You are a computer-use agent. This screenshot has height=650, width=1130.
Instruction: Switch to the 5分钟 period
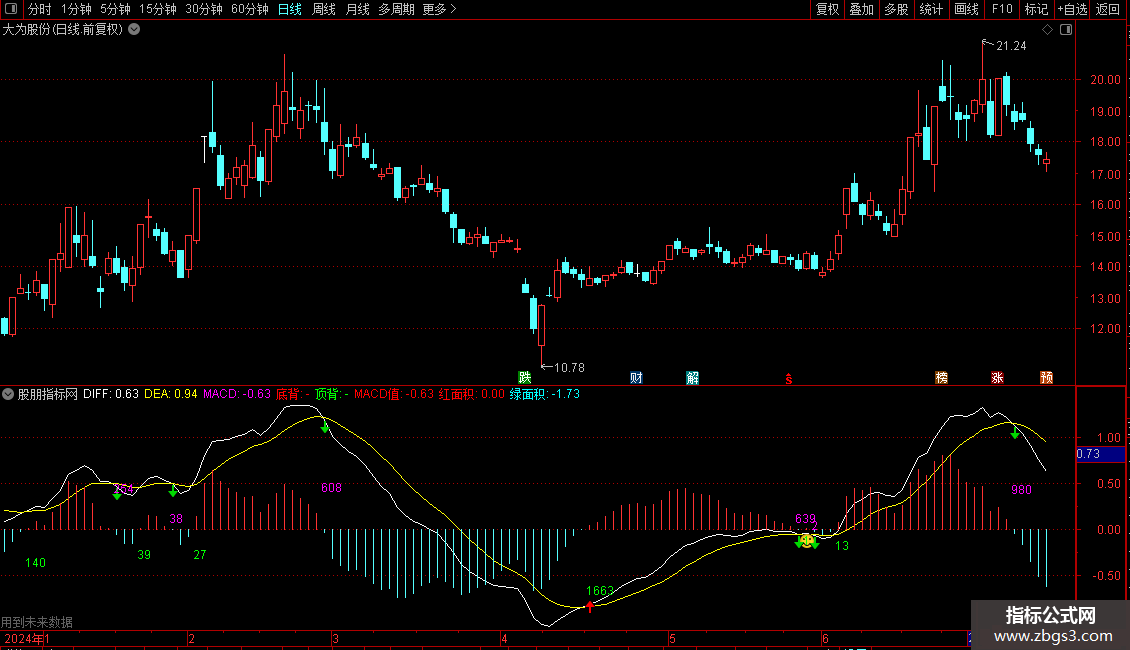tap(115, 9)
